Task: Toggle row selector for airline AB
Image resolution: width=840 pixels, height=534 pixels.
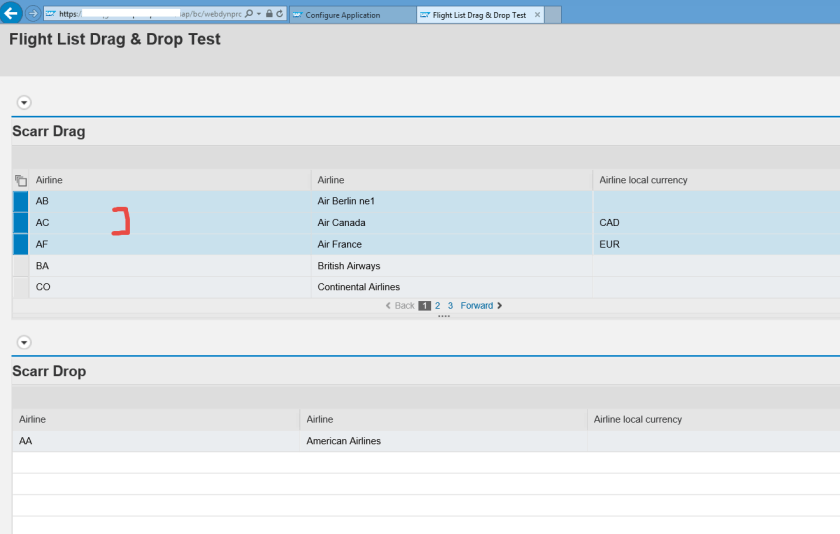Action: pyautogui.click(x=20, y=201)
